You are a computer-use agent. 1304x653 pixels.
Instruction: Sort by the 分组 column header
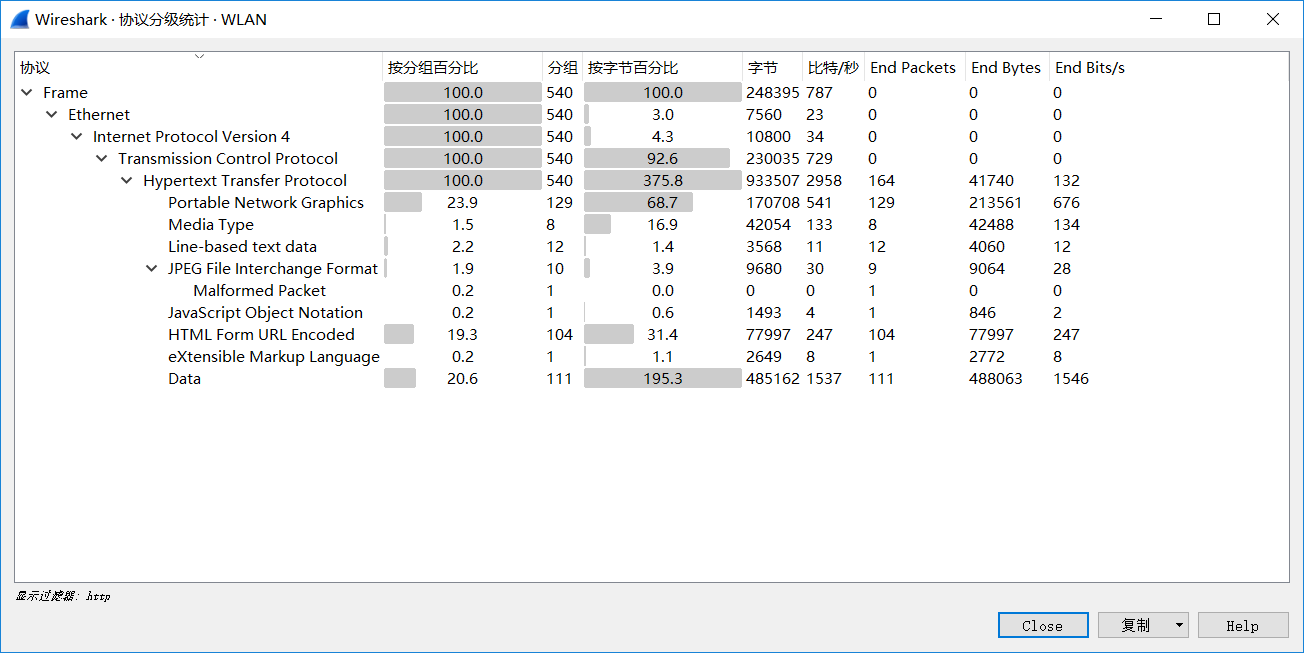[563, 68]
